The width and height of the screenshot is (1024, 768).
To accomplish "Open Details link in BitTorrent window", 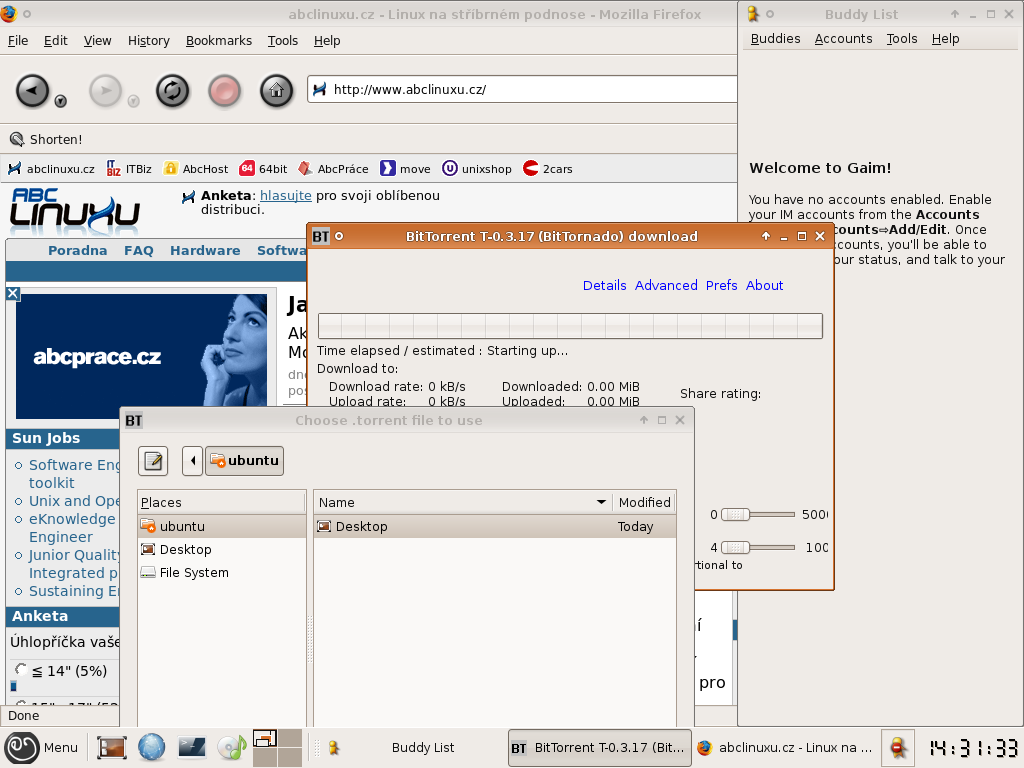I will point(604,285).
